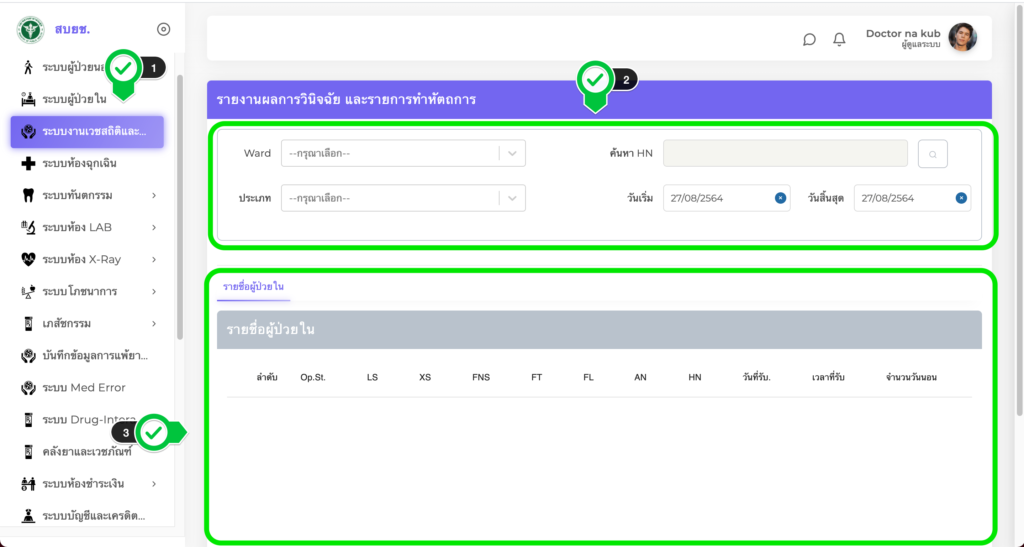The width and height of the screenshot is (1024, 547).
Task: Click the LAB microscope icon
Action: tap(28, 227)
